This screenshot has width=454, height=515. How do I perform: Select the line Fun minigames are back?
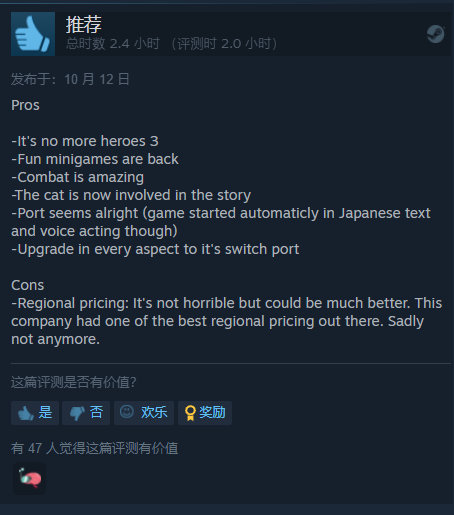(x=95, y=159)
